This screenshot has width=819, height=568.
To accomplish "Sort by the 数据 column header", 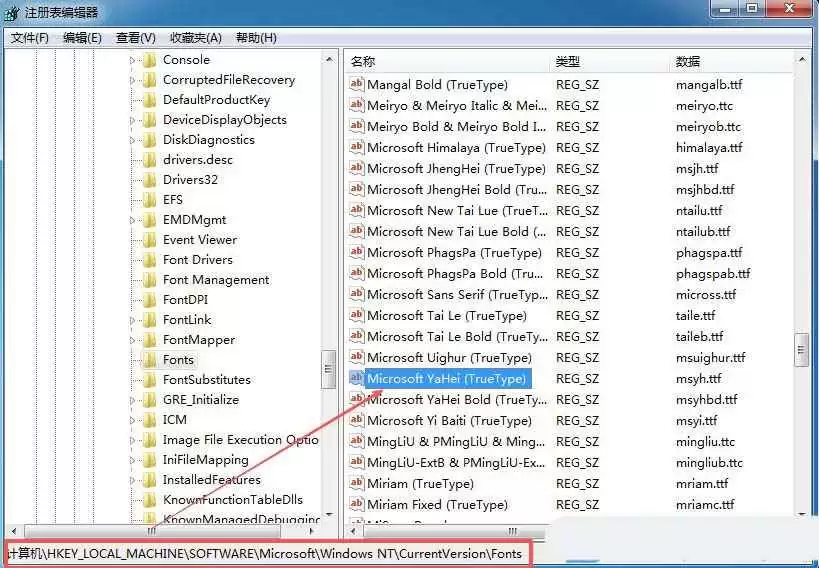I will pyautogui.click(x=731, y=62).
